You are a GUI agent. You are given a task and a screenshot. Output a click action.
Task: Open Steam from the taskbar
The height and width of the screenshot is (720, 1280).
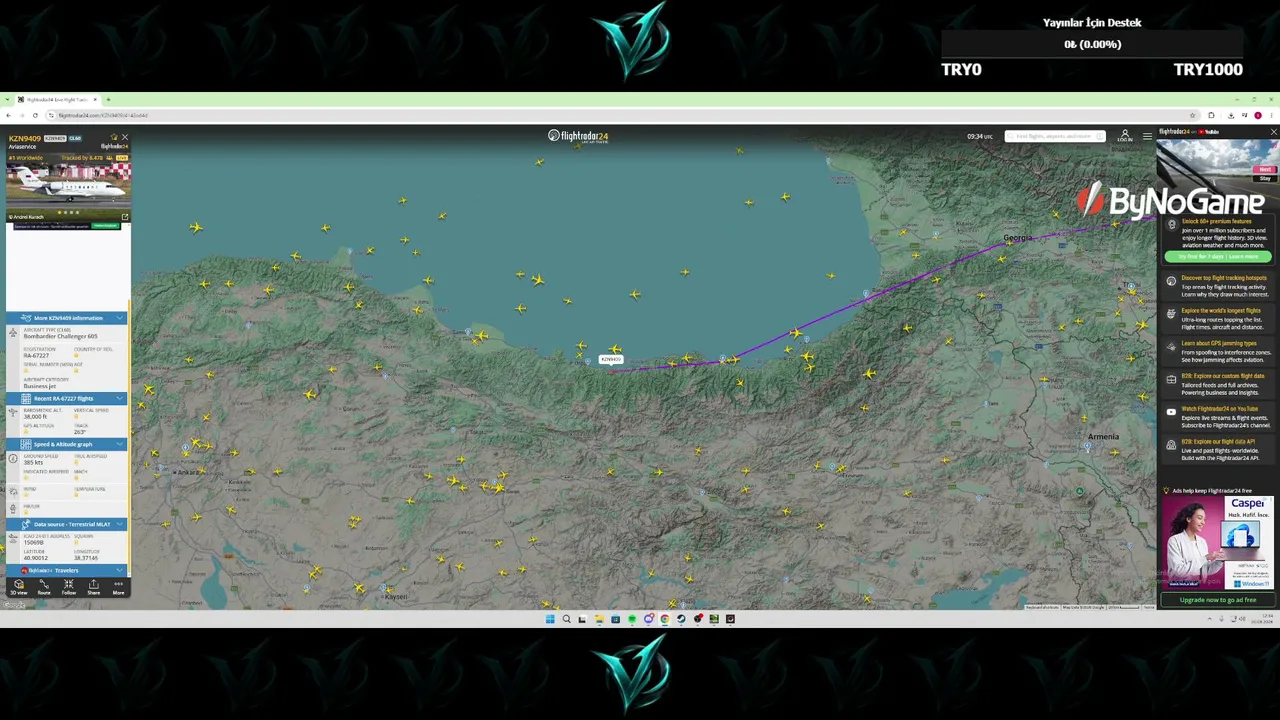681,619
